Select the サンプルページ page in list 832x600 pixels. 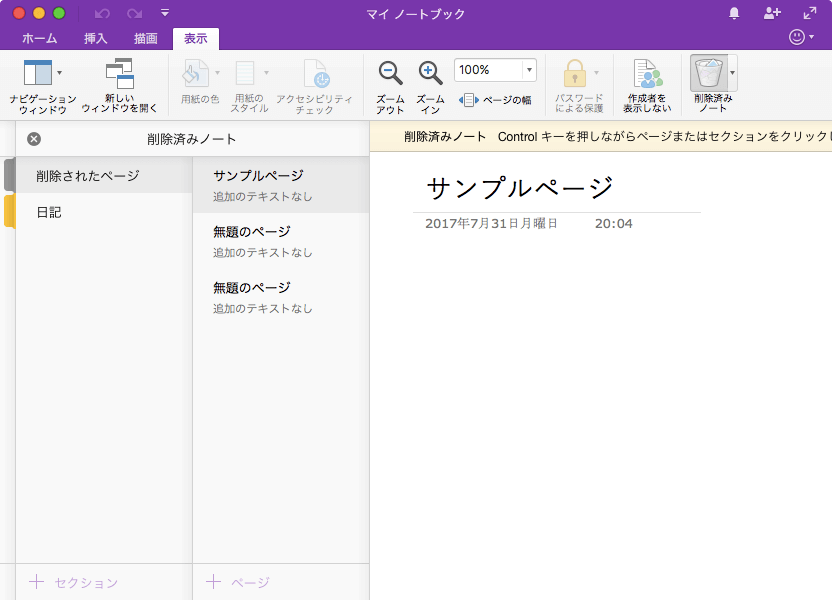click(x=258, y=176)
